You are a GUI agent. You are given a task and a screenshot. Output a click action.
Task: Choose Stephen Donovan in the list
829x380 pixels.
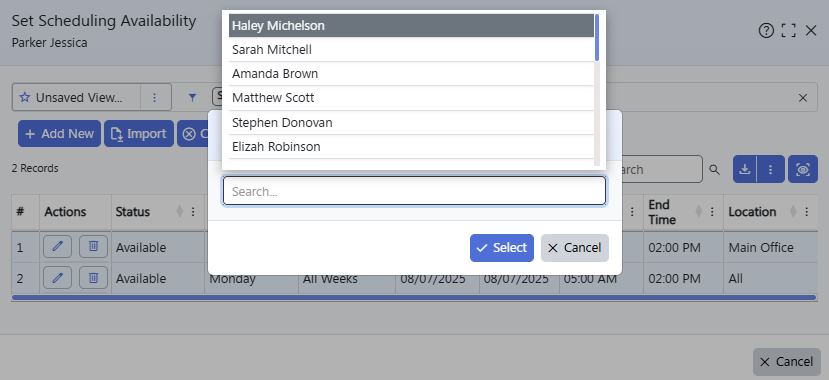[411, 123]
